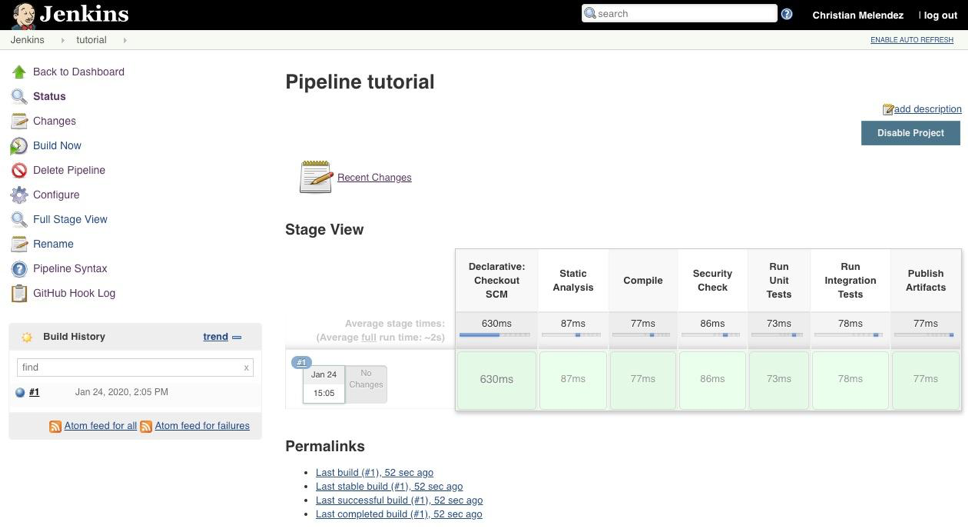Viewport: 968px width, 527px height.
Task: Open Atom feed for failures
Action: [x=202, y=426]
